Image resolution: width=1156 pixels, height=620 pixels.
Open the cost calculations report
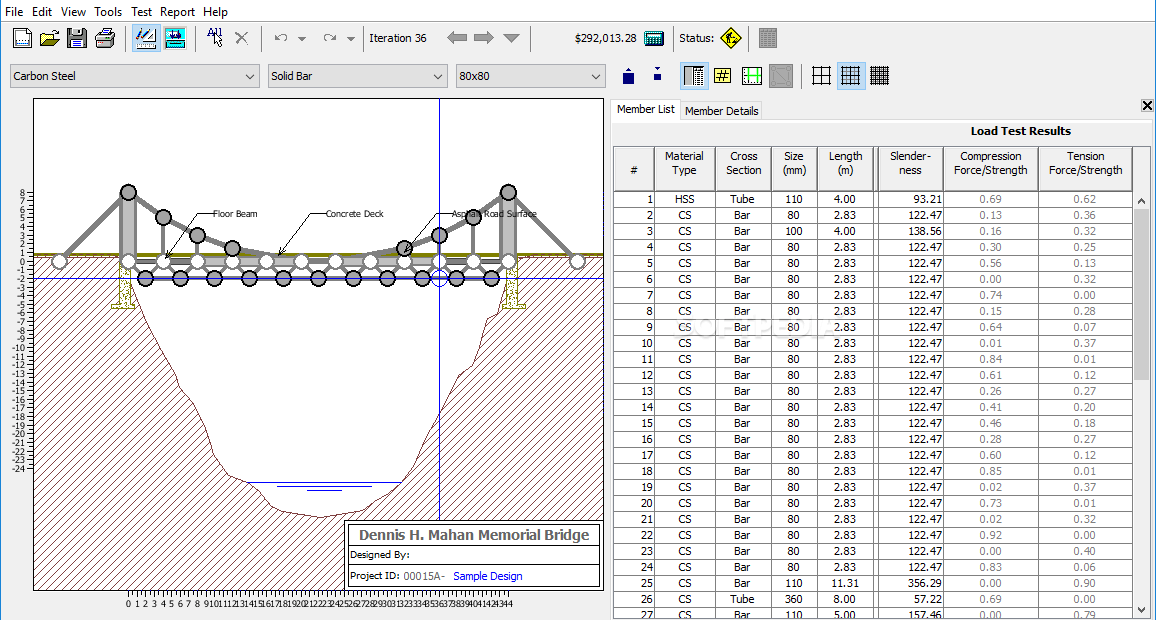(x=654, y=39)
